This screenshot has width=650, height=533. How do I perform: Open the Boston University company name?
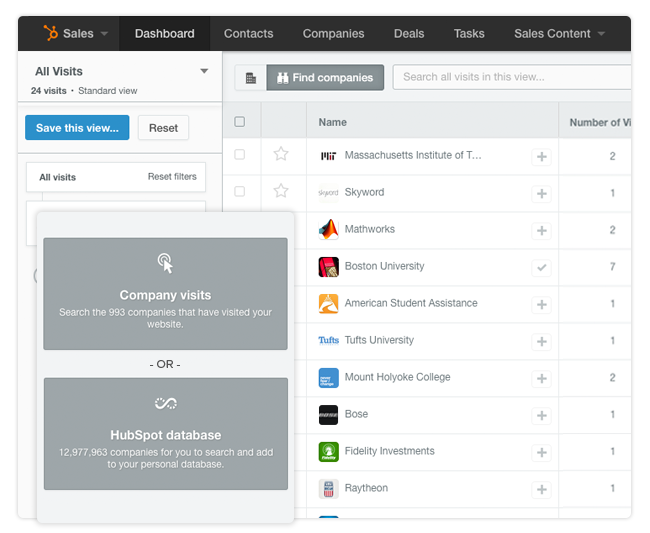tap(385, 266)
